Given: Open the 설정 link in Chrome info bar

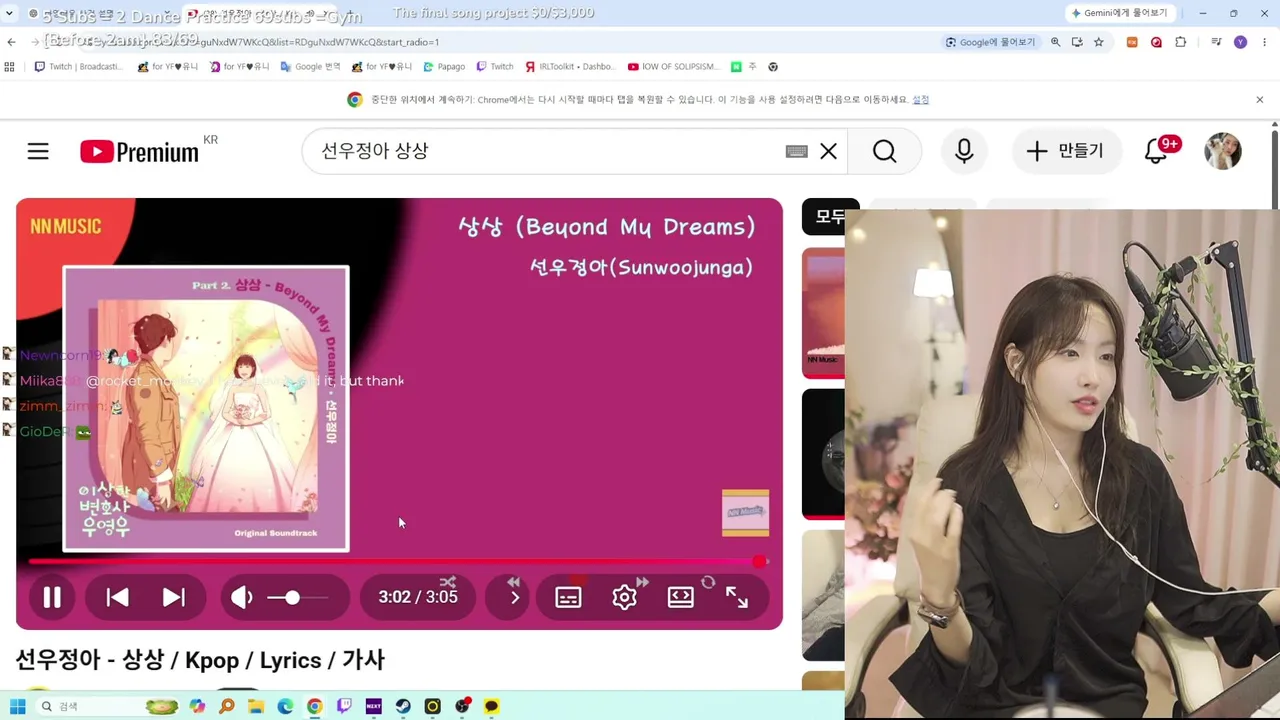Looking at the screenshot, I should [x=920, y=99].
